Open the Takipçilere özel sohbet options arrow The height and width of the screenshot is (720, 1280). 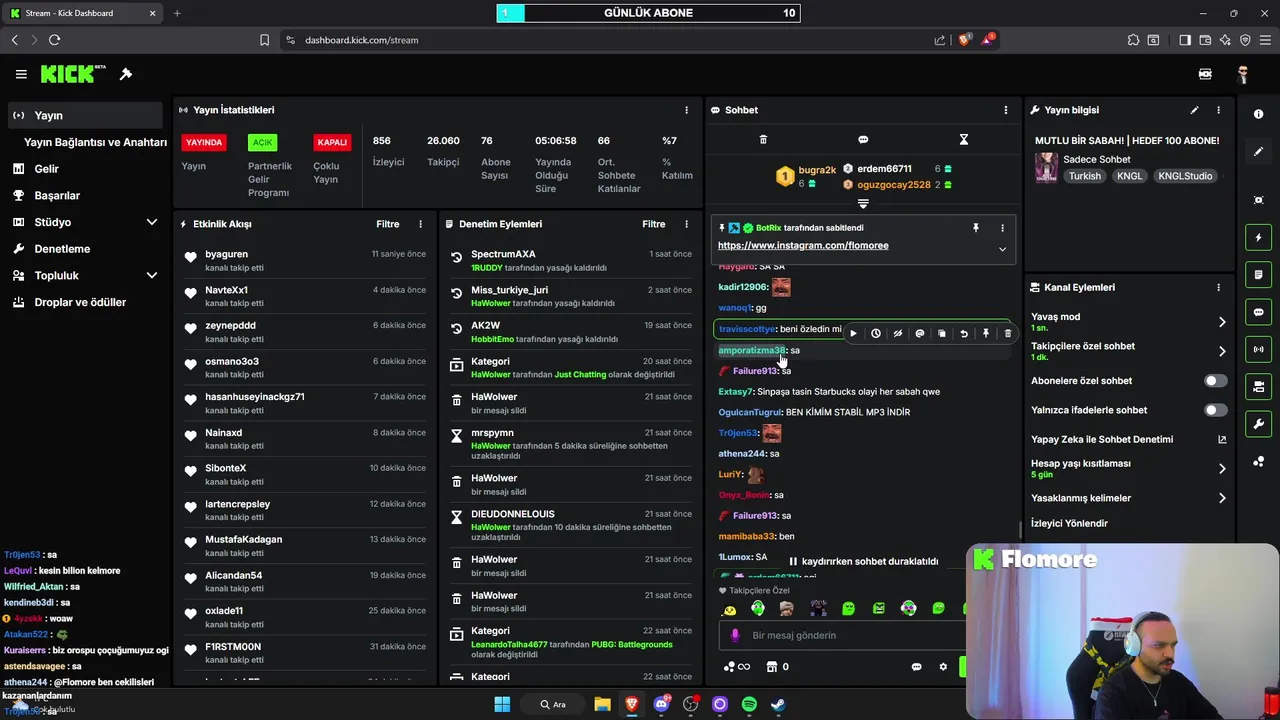coord(1222,351)
